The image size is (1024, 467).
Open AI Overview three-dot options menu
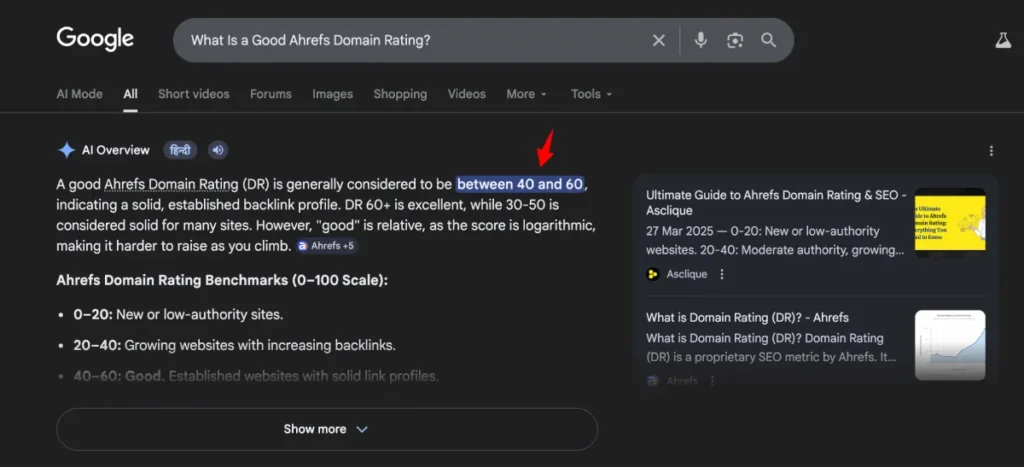point(991,151)
